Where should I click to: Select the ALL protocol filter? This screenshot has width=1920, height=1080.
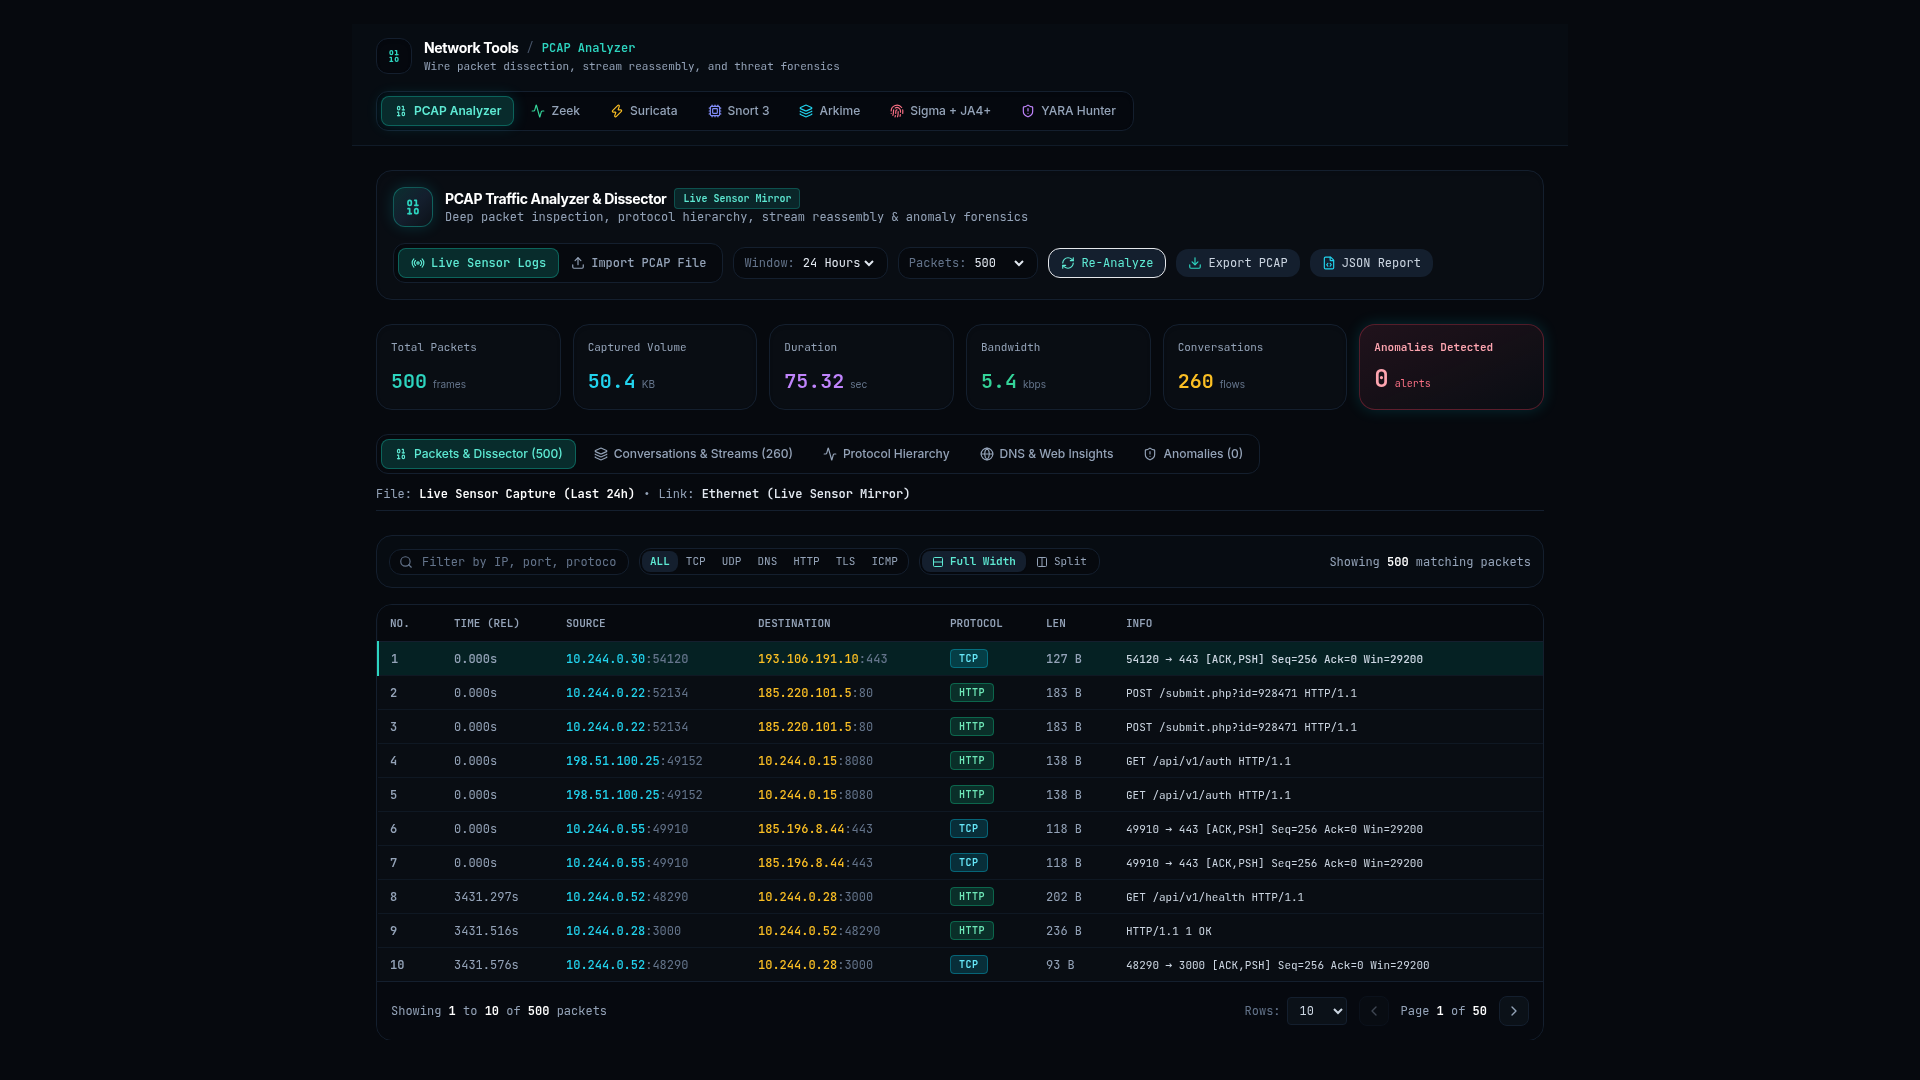(x=660, y=562)
